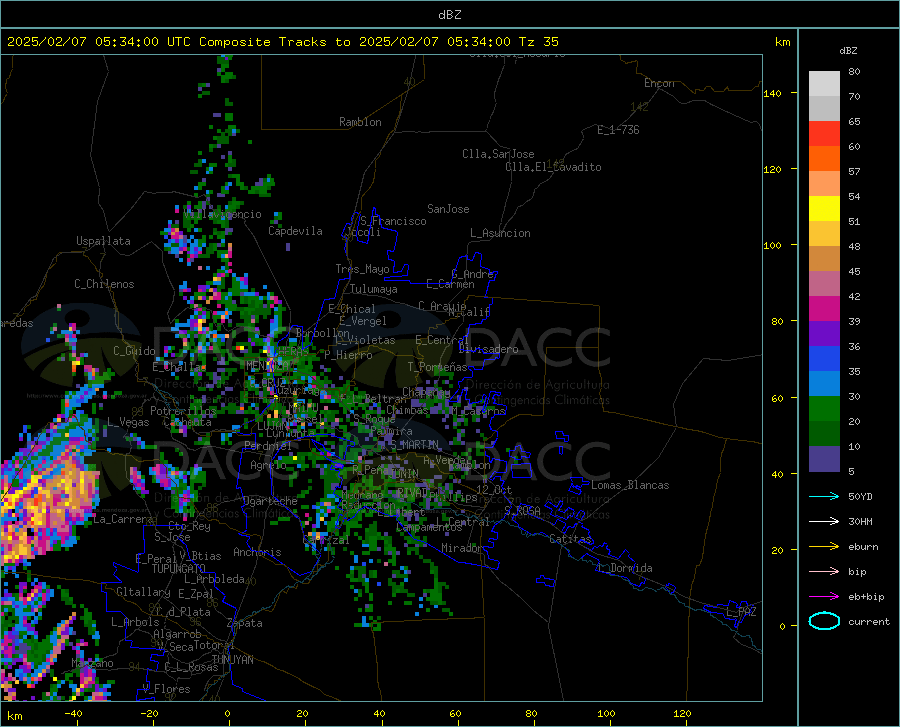Click the pink bip arrow symbol

coord(824,572)
